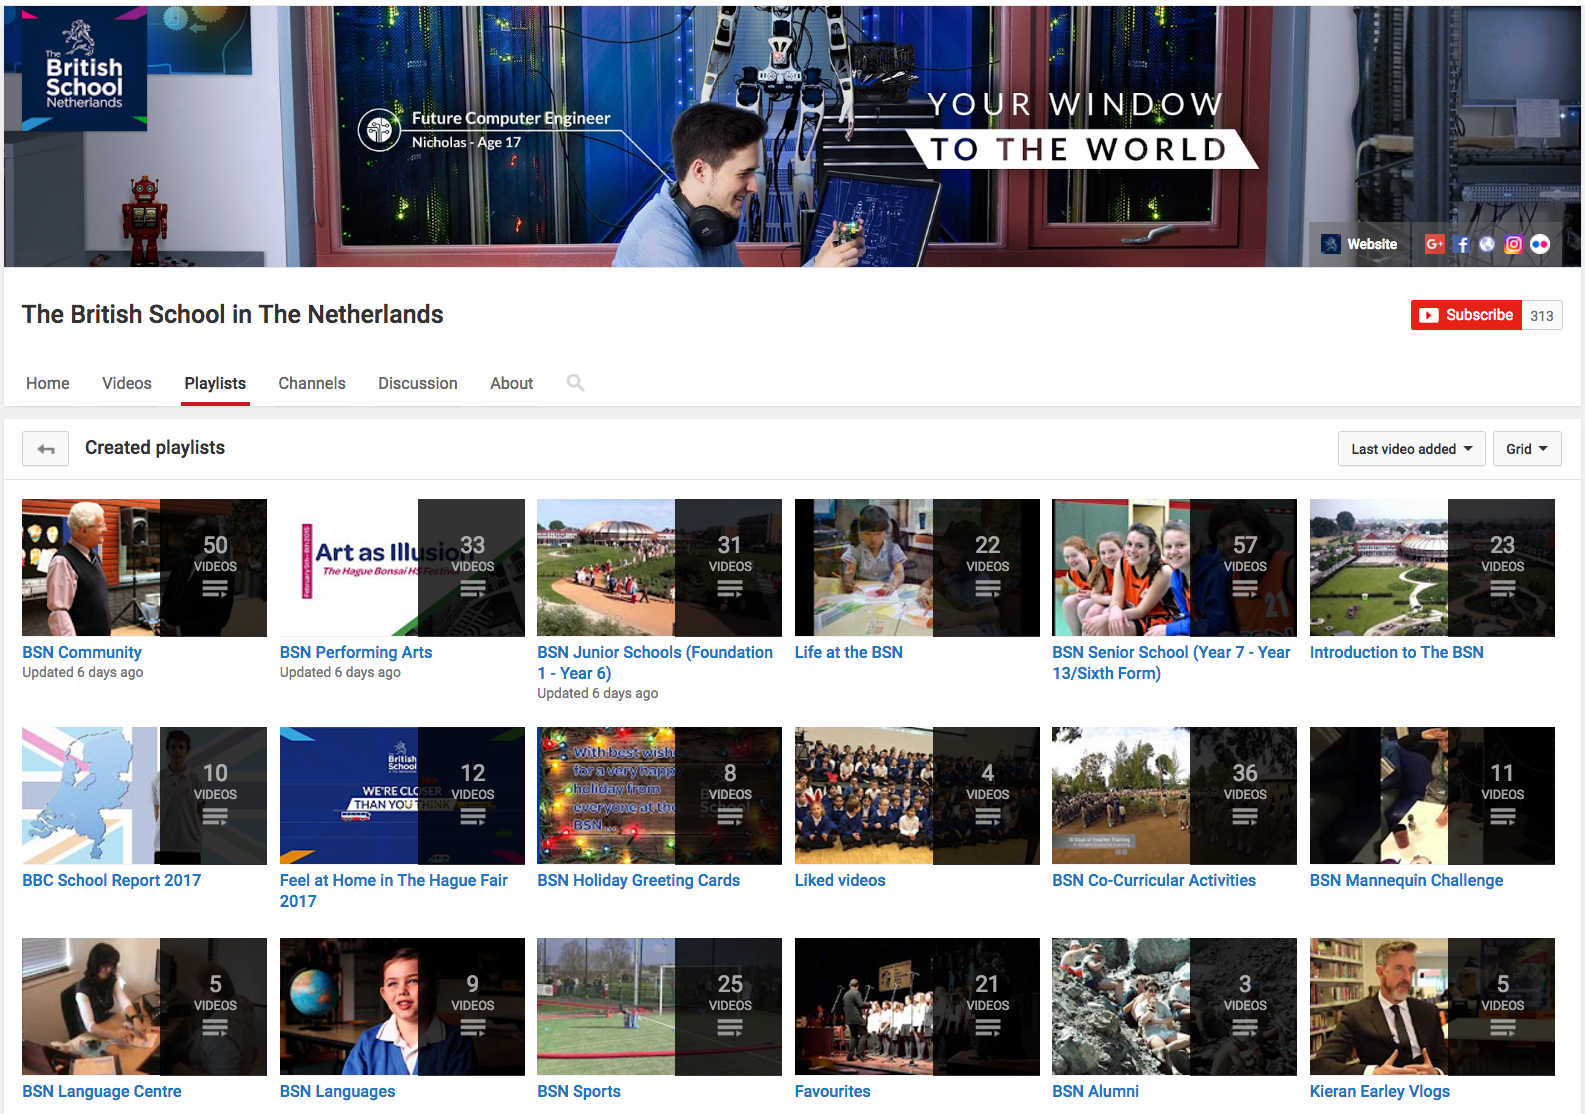Screen dimensions: 1585x1114
Task: Click the globe link icon in banner
Action: pos(1487,244)
